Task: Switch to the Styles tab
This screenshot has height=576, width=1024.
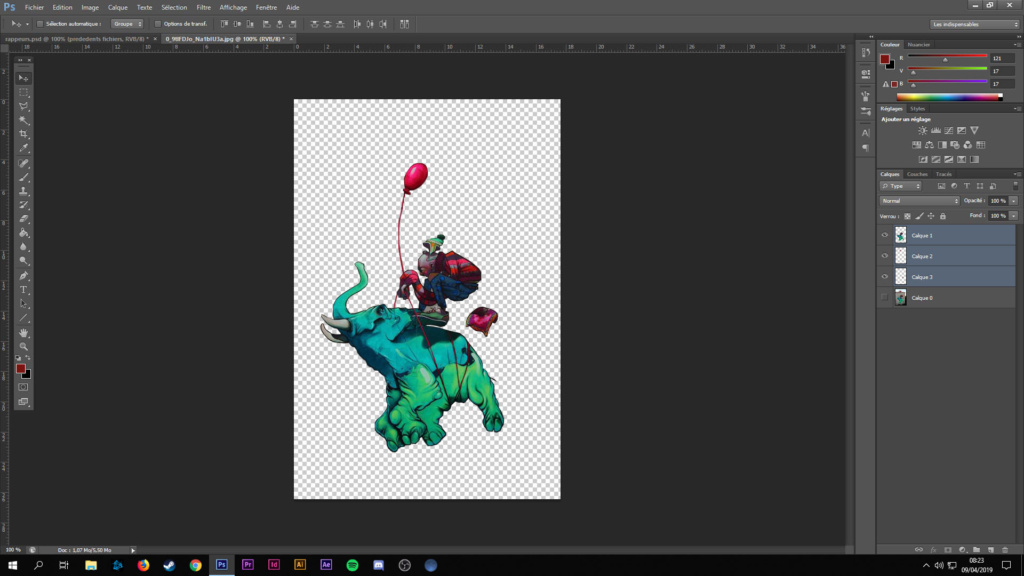Action: click(918, 109)
